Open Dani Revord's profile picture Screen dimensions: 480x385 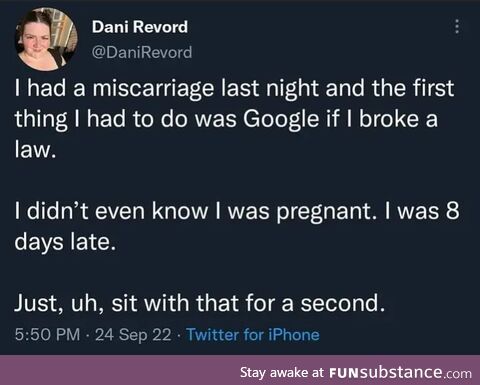47,39
